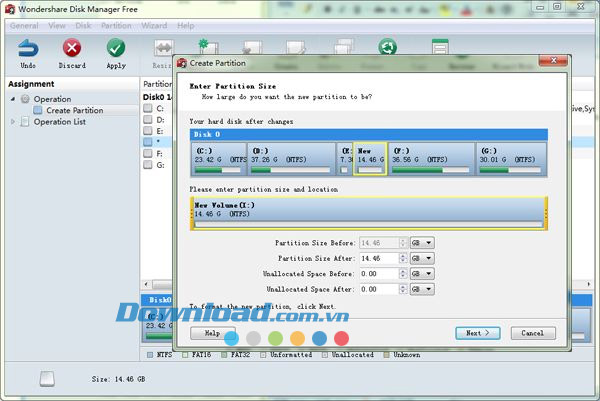
Task: Open the Wizard menu
Action: (x=154, y=26)
